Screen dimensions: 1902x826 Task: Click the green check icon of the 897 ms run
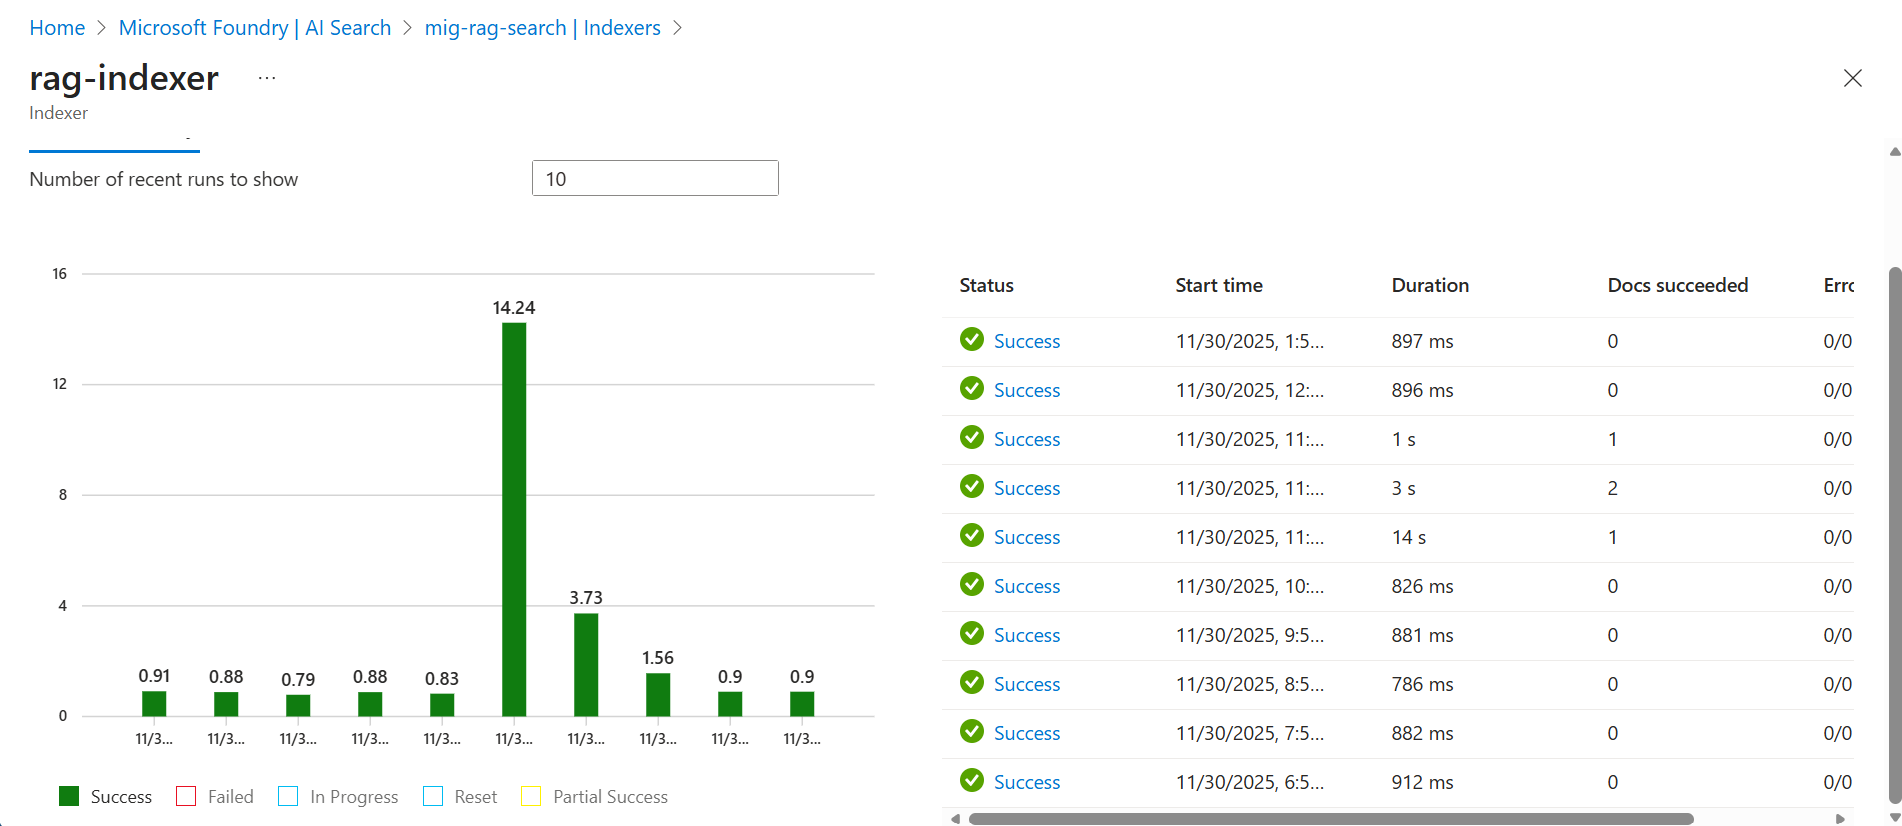(971, 340)
